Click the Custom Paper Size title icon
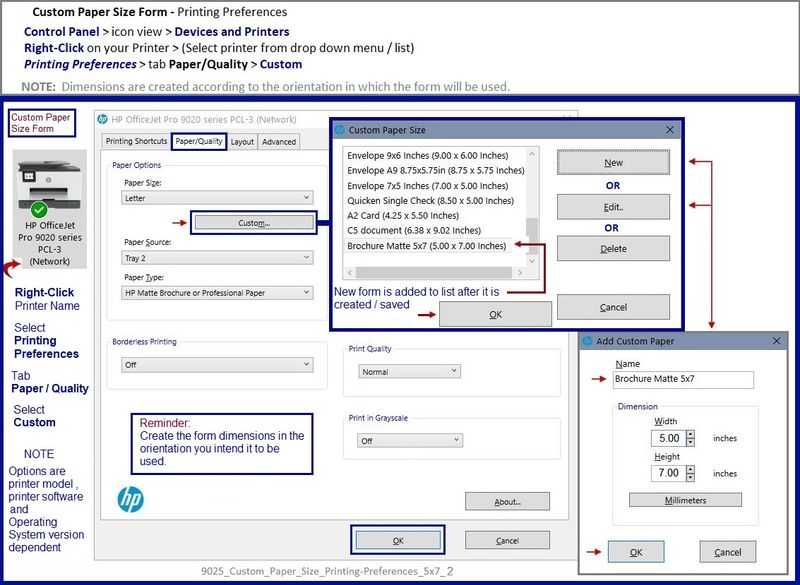Image resolution: width=800 pixels, height=585 pixels. click(x=340, y=130)
